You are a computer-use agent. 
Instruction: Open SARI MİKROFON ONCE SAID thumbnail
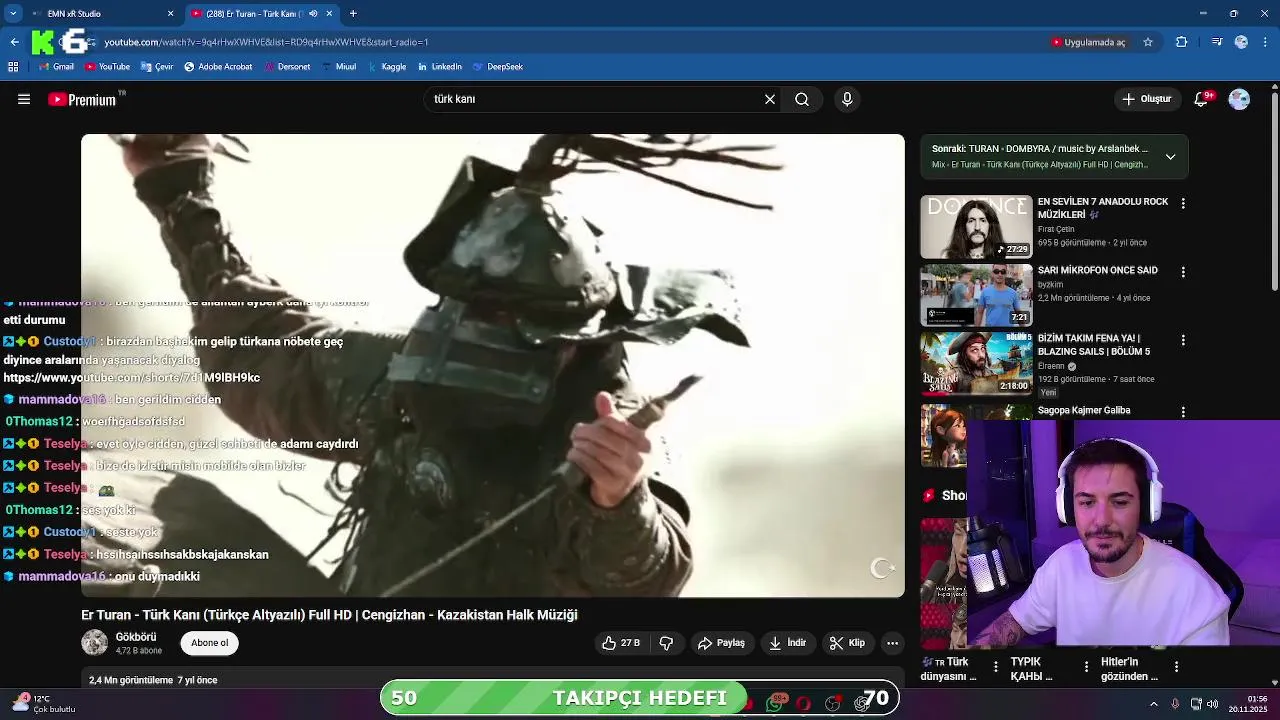pos(976,295)
